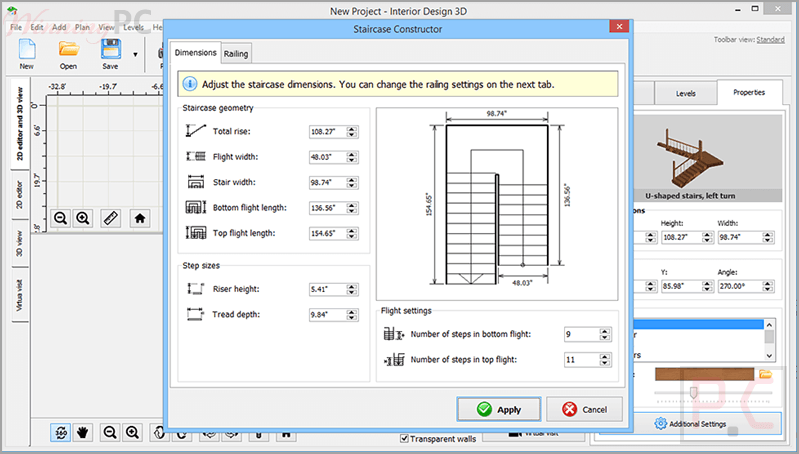Adjust the bottom flight steps spinner
The width and height of the screenshot is (799, 454).
604,334
